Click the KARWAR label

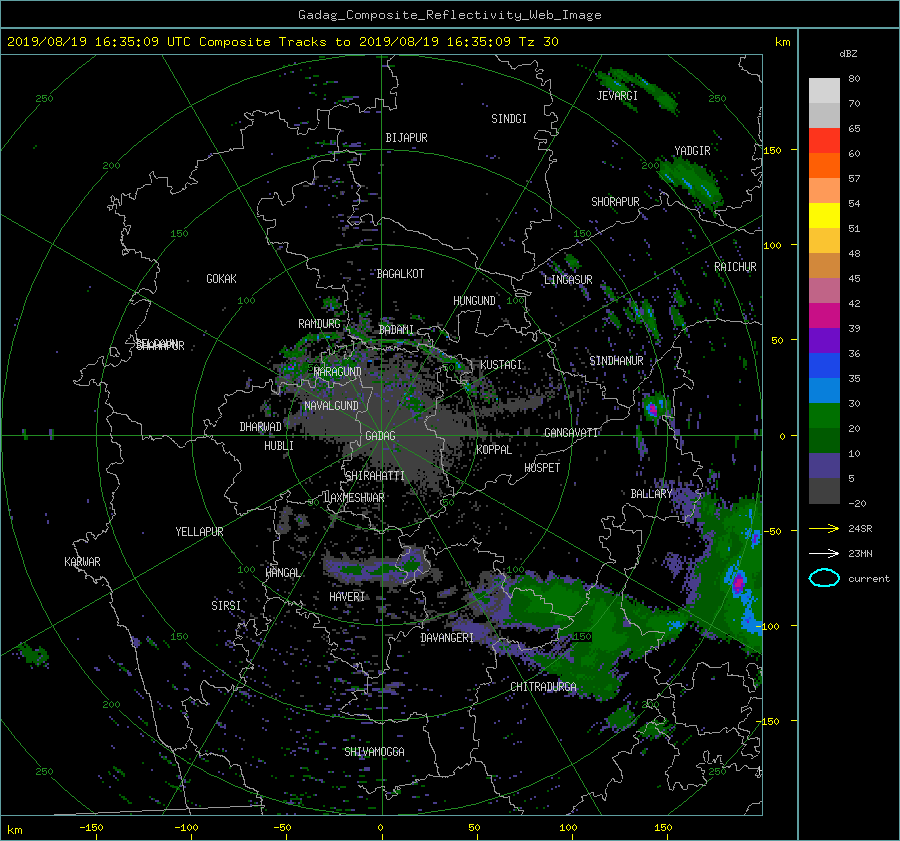click(x=82, y=562)
